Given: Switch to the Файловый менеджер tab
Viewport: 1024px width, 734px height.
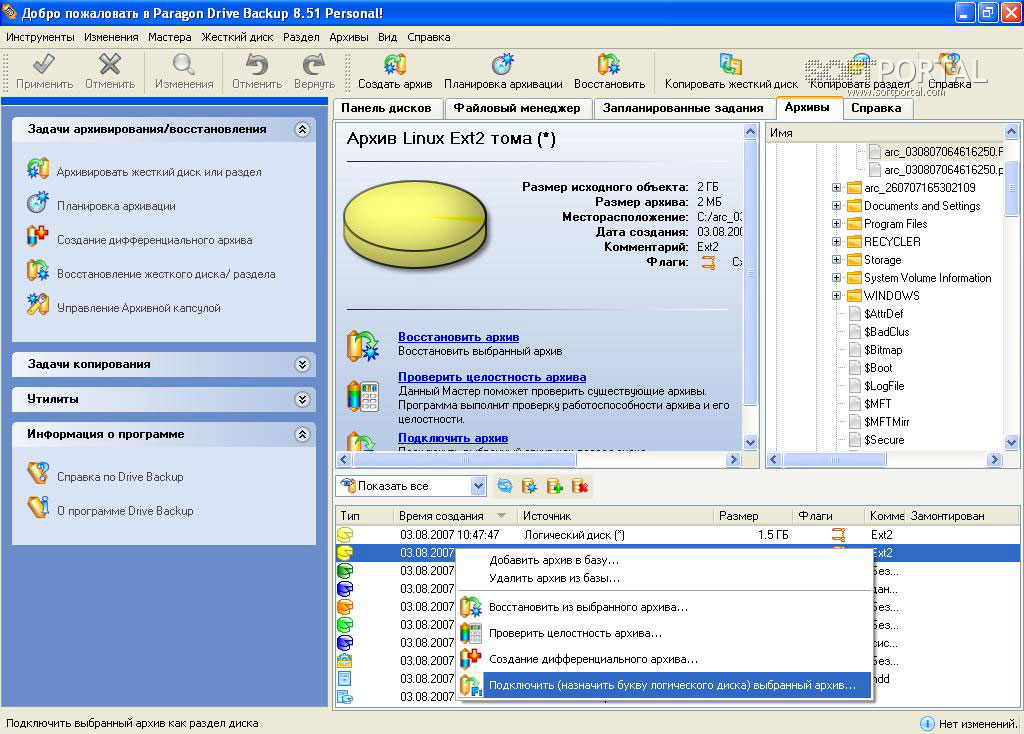Looking at the screenshot, I should (517, 108).
